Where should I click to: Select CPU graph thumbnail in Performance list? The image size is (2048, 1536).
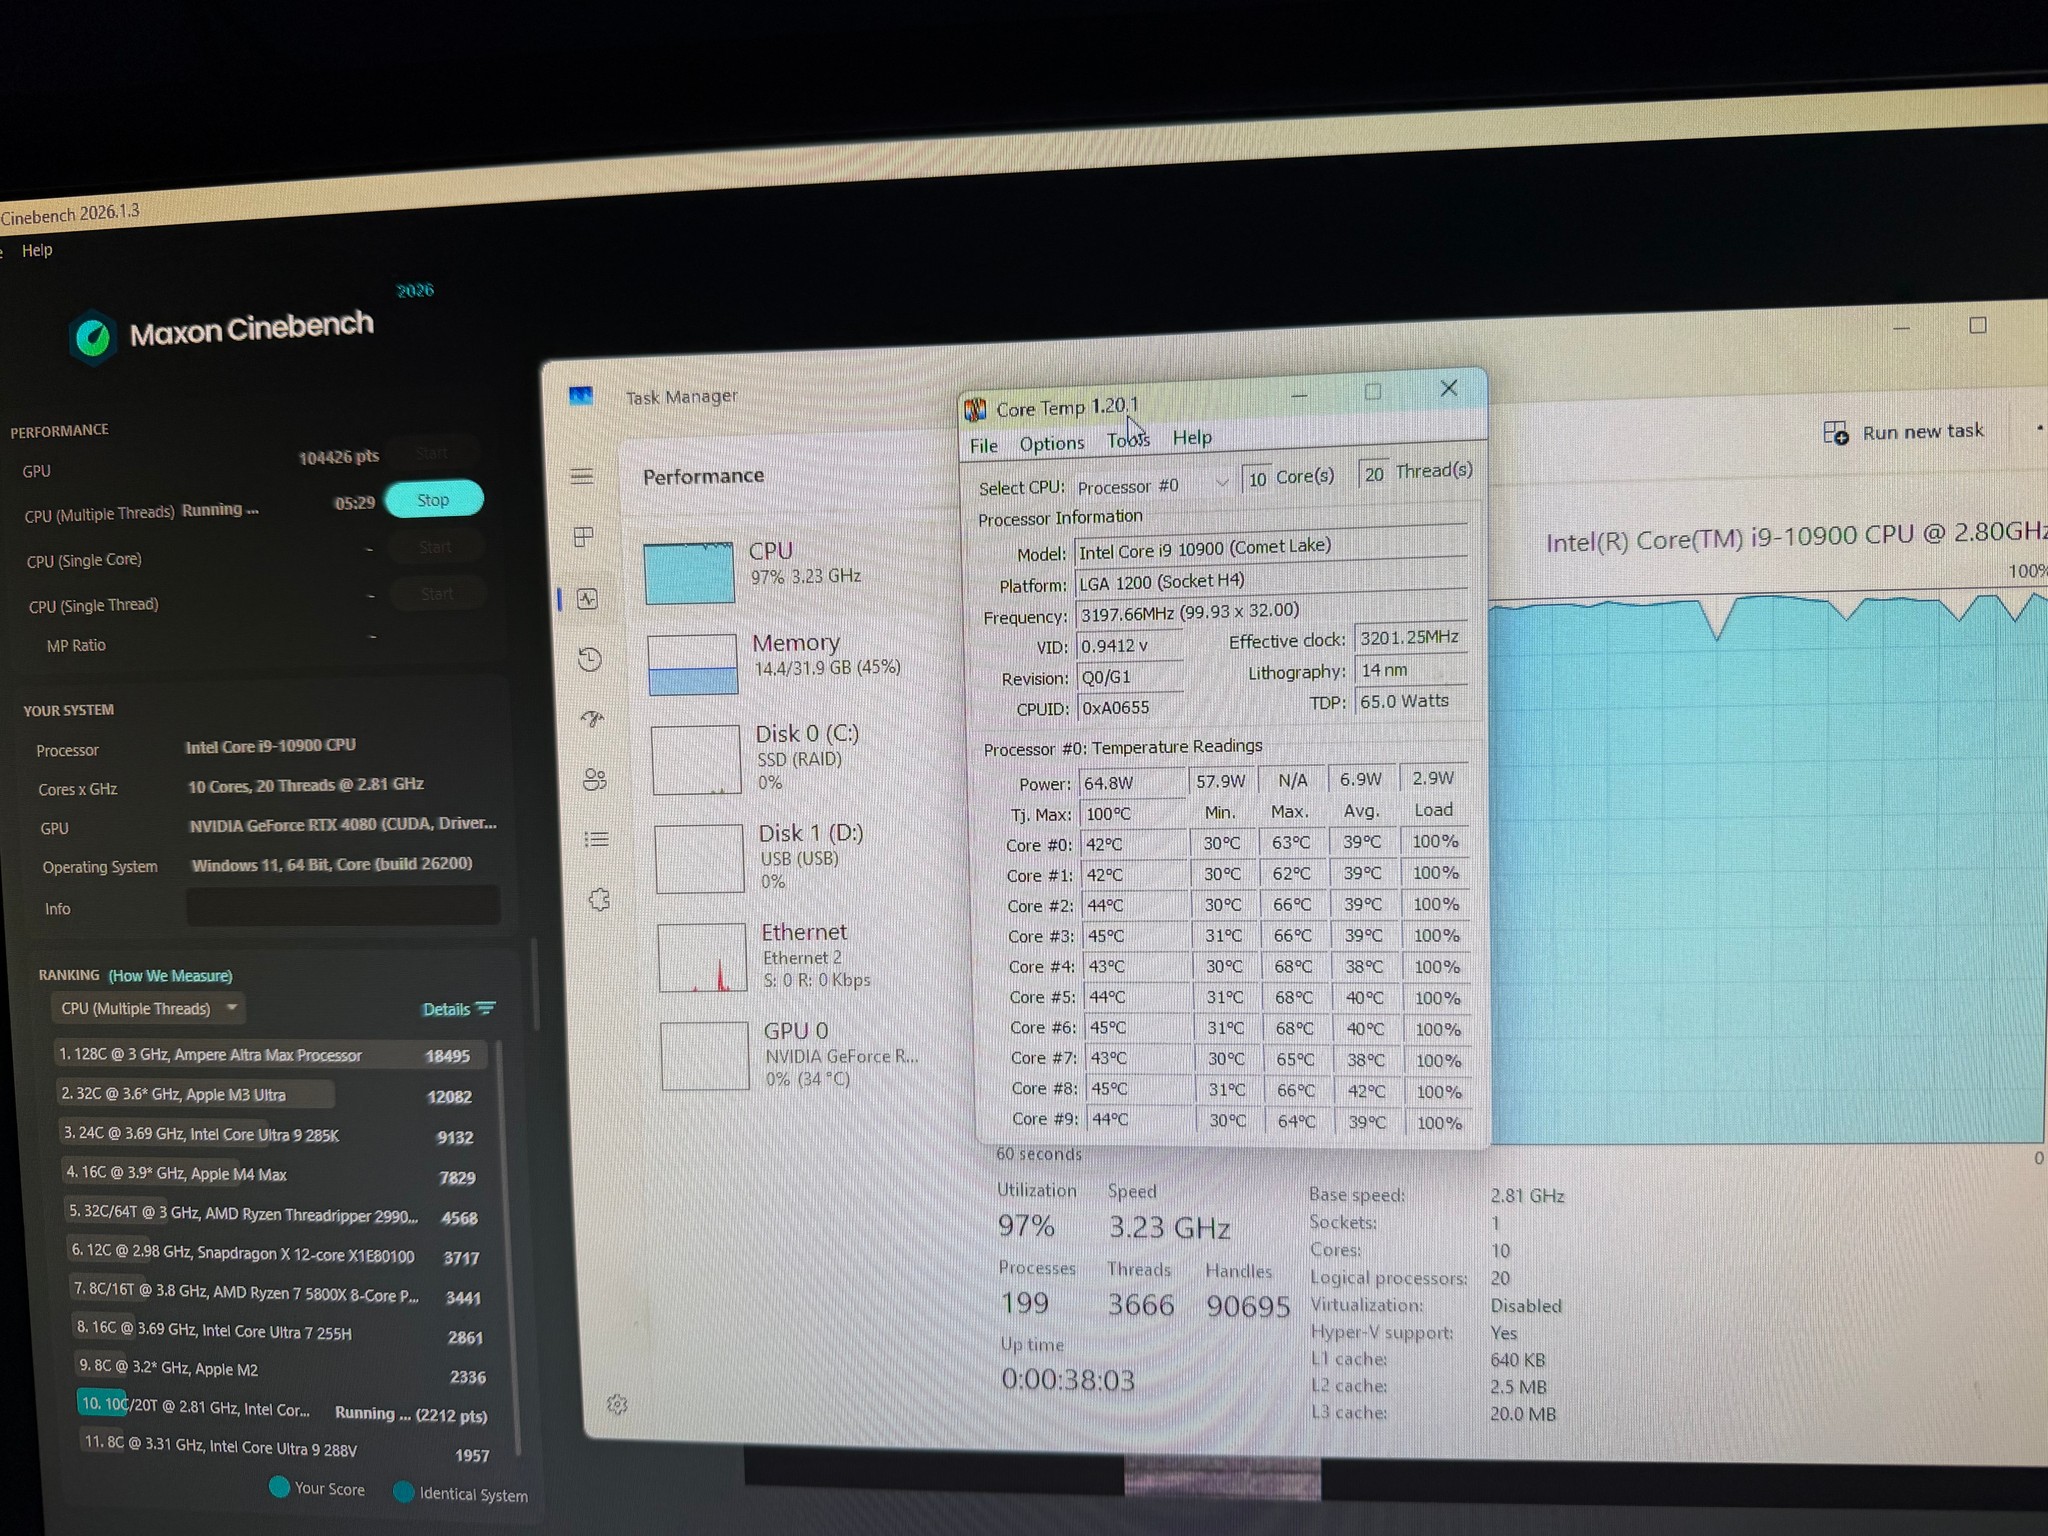pyautogui.click(x=689, y=573)
